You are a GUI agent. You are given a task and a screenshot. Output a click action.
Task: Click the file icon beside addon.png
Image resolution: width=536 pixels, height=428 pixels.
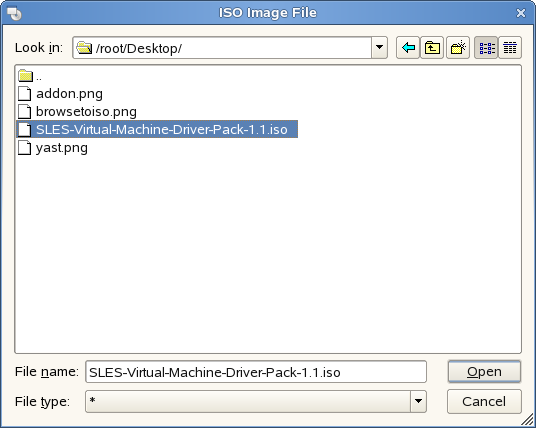(25, 94)
